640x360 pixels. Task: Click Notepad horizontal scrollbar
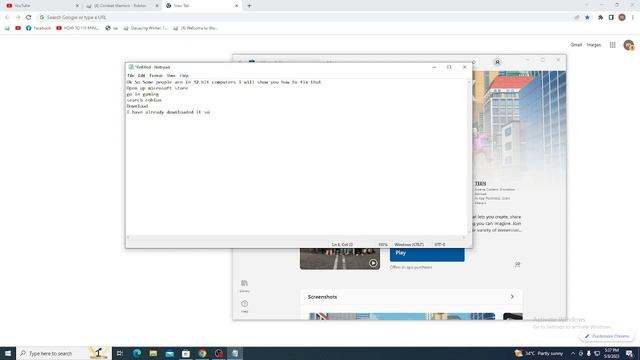296,238
